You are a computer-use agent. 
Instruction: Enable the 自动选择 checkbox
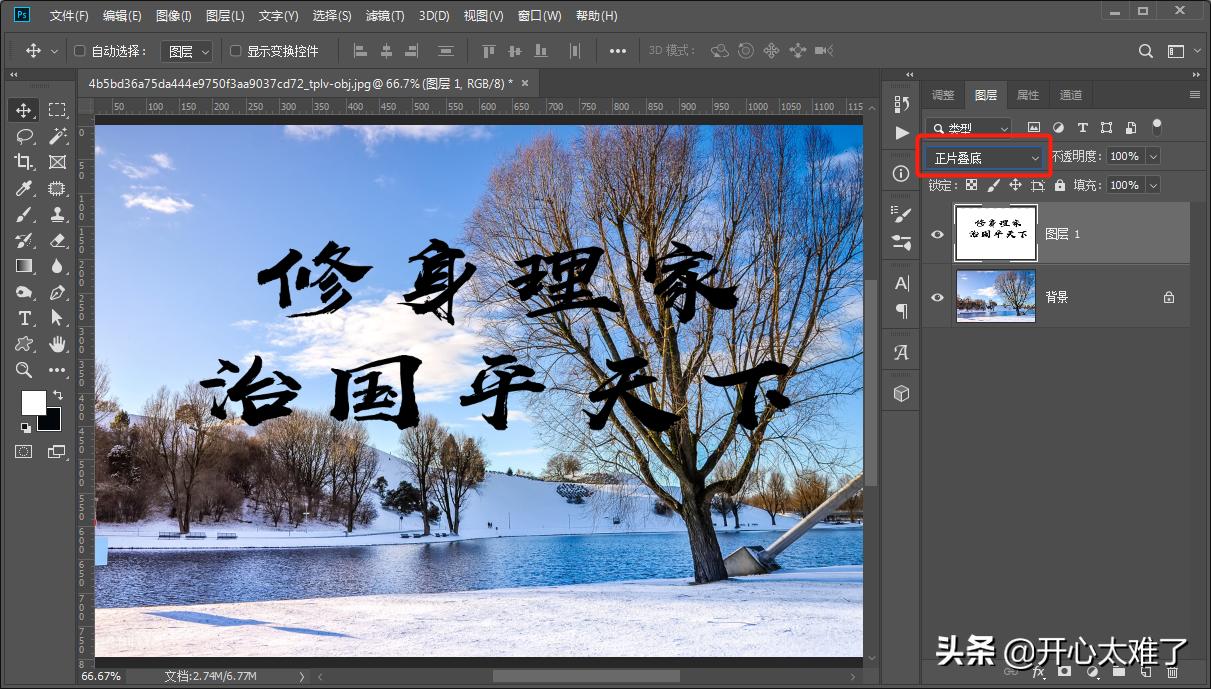[78, 50]
